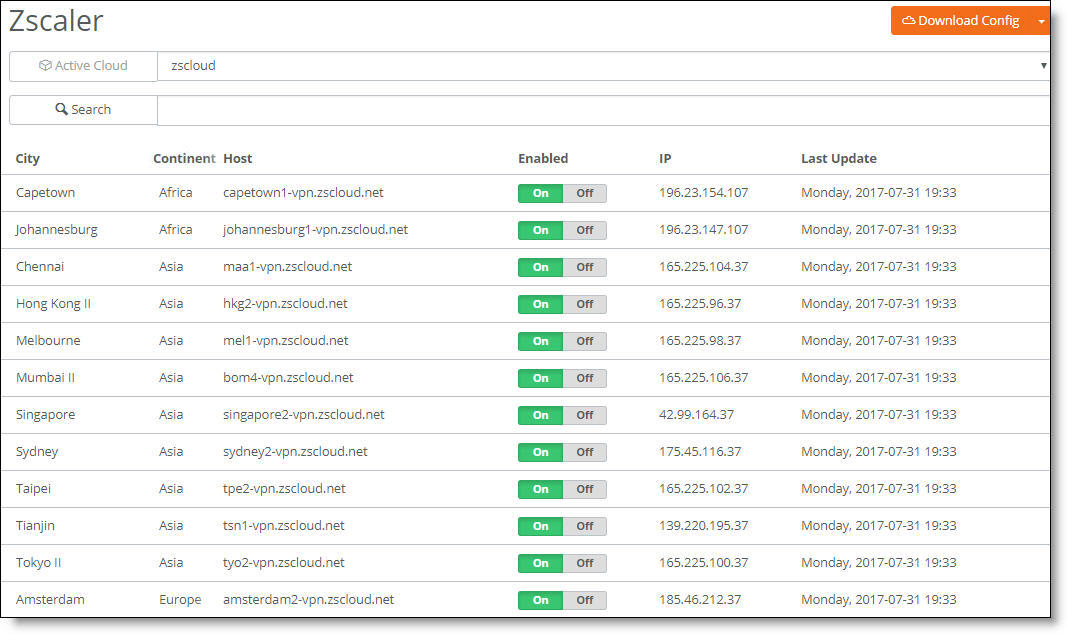This screenshot has width=1067, height=634.
Task: Turn Off the Hong Kong II node
Action: click(x=585, y=304)
